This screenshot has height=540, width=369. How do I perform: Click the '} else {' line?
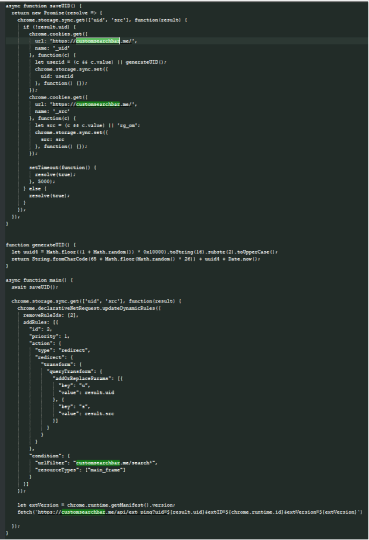click(x=35, y=189)
